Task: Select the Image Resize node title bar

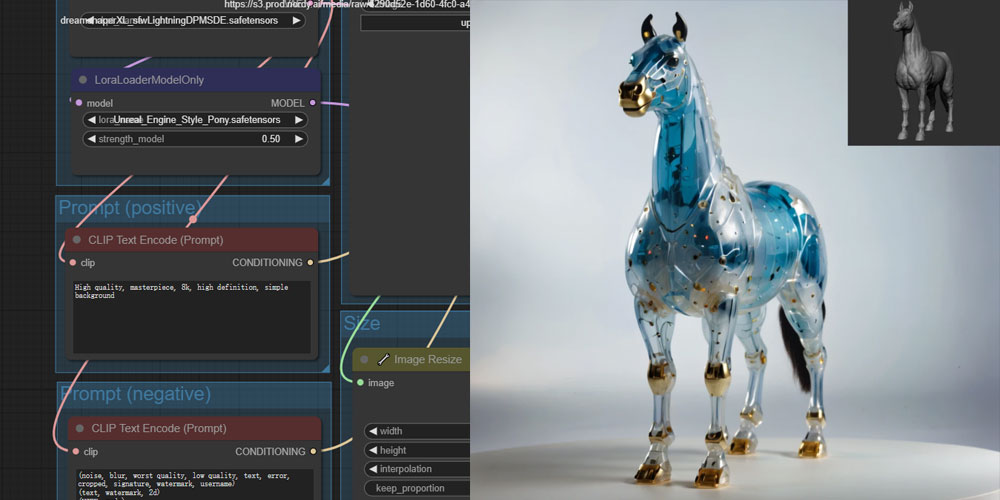Action: [411, 360]
